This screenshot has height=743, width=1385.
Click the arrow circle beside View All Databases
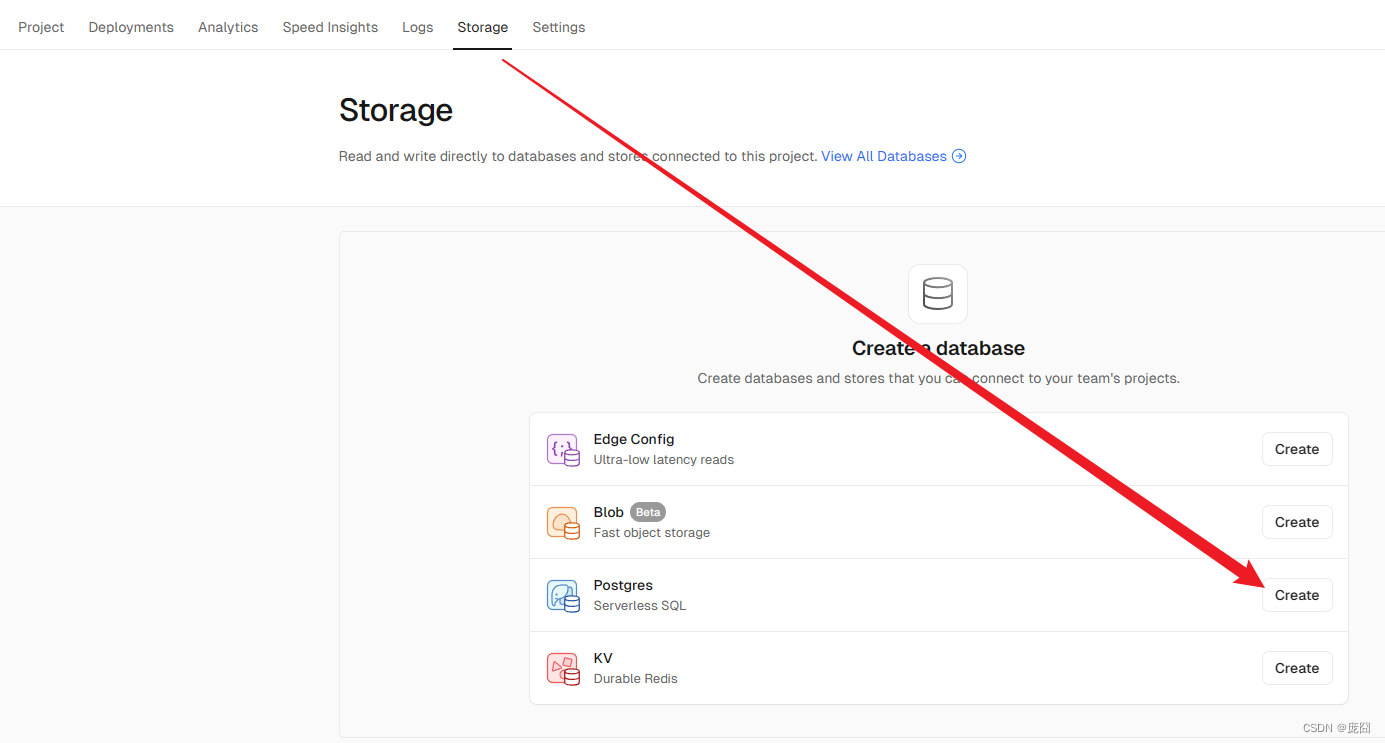959,156
